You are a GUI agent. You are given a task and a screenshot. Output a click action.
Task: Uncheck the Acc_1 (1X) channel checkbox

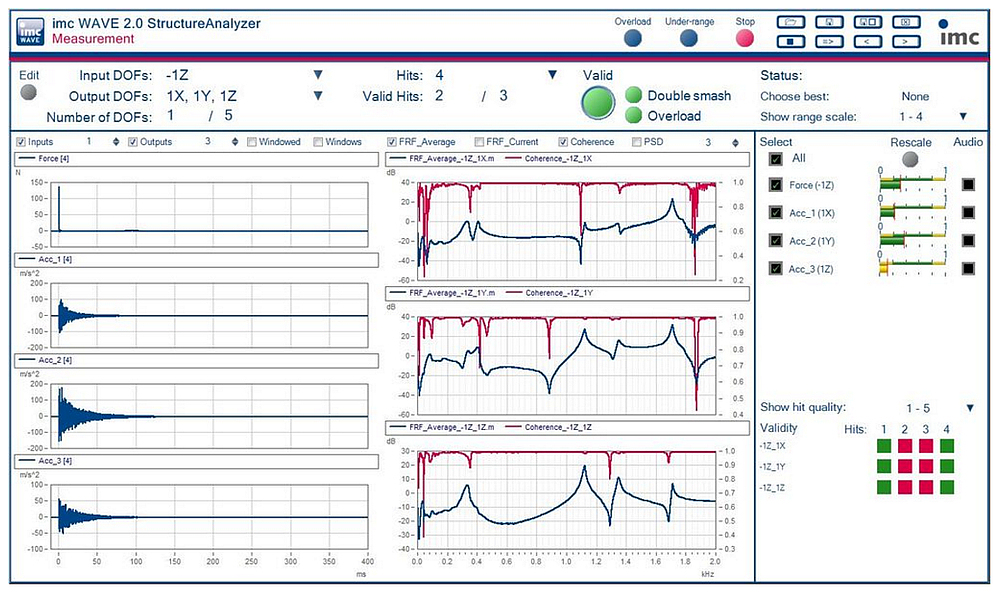pos(776,212)
